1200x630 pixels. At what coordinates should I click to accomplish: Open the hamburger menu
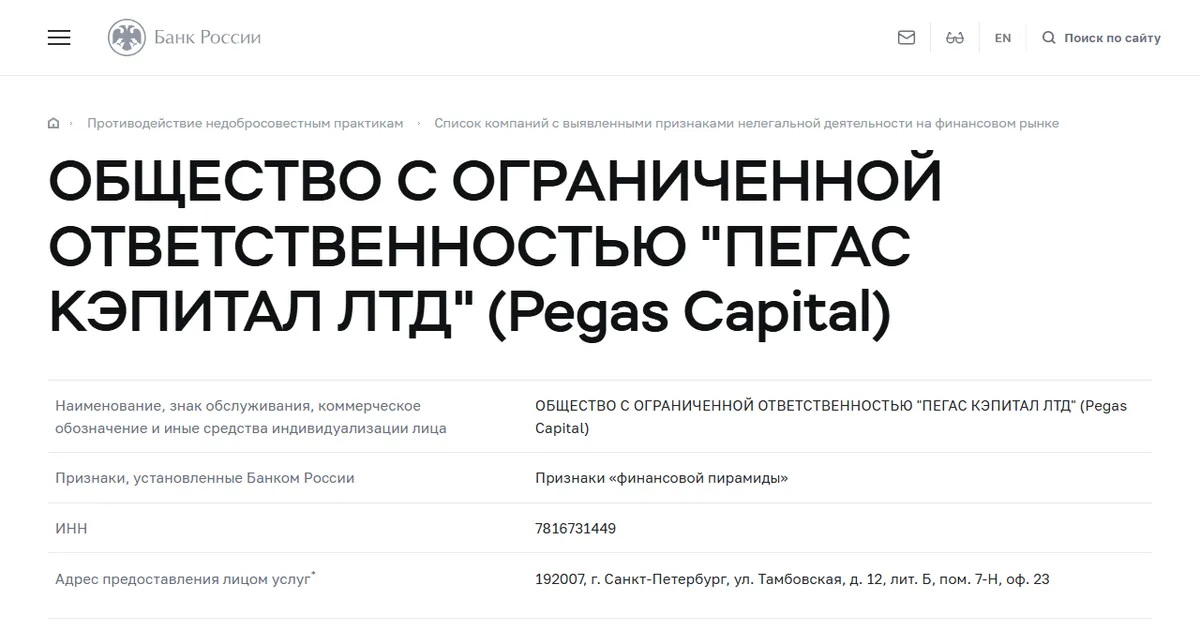click(x=59, y=38)
